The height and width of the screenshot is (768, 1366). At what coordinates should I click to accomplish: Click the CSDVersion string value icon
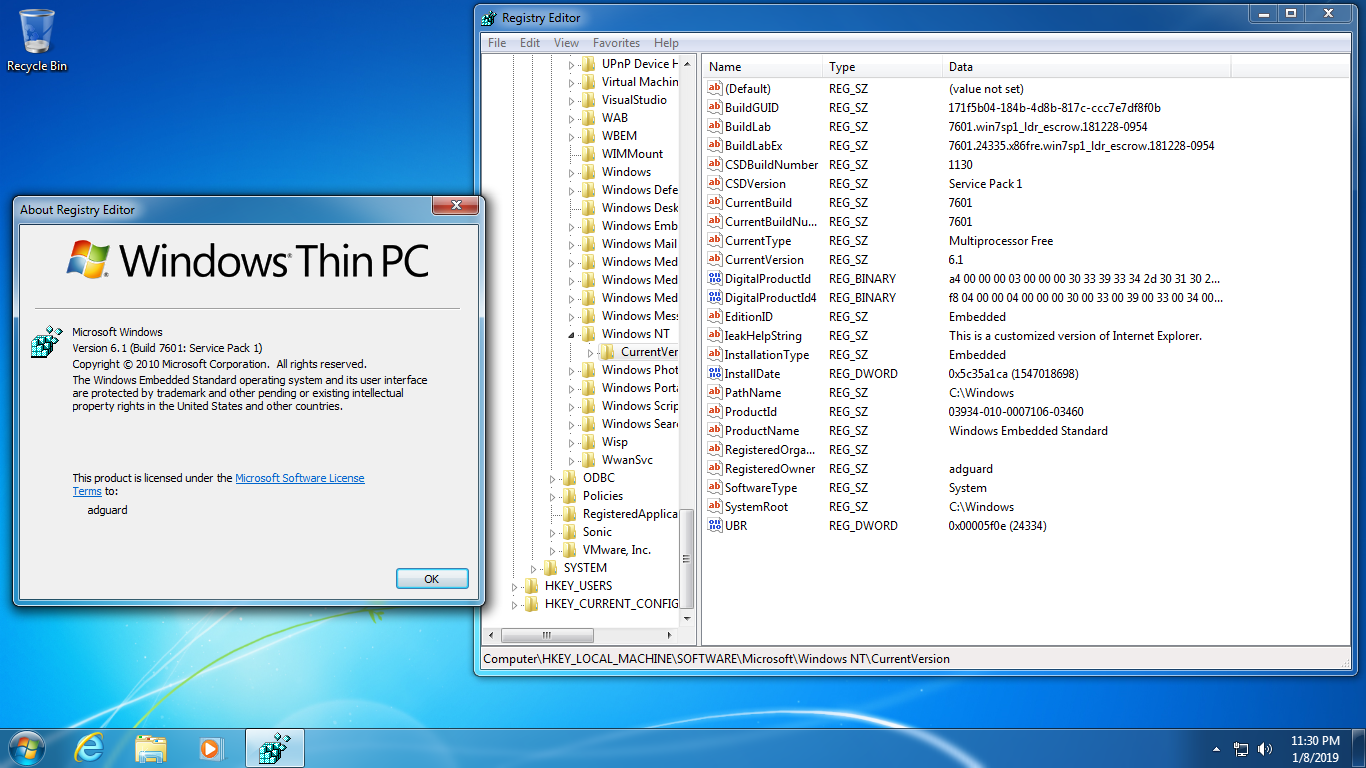[714, 184]
